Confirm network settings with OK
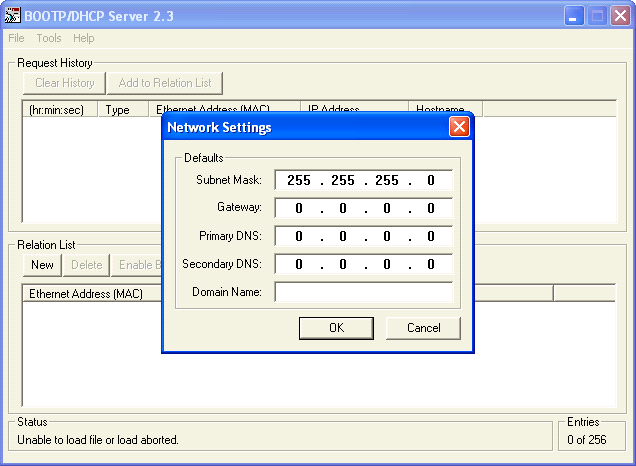The height and width of the screenshot is (466, 636). [x=336, y=328]
